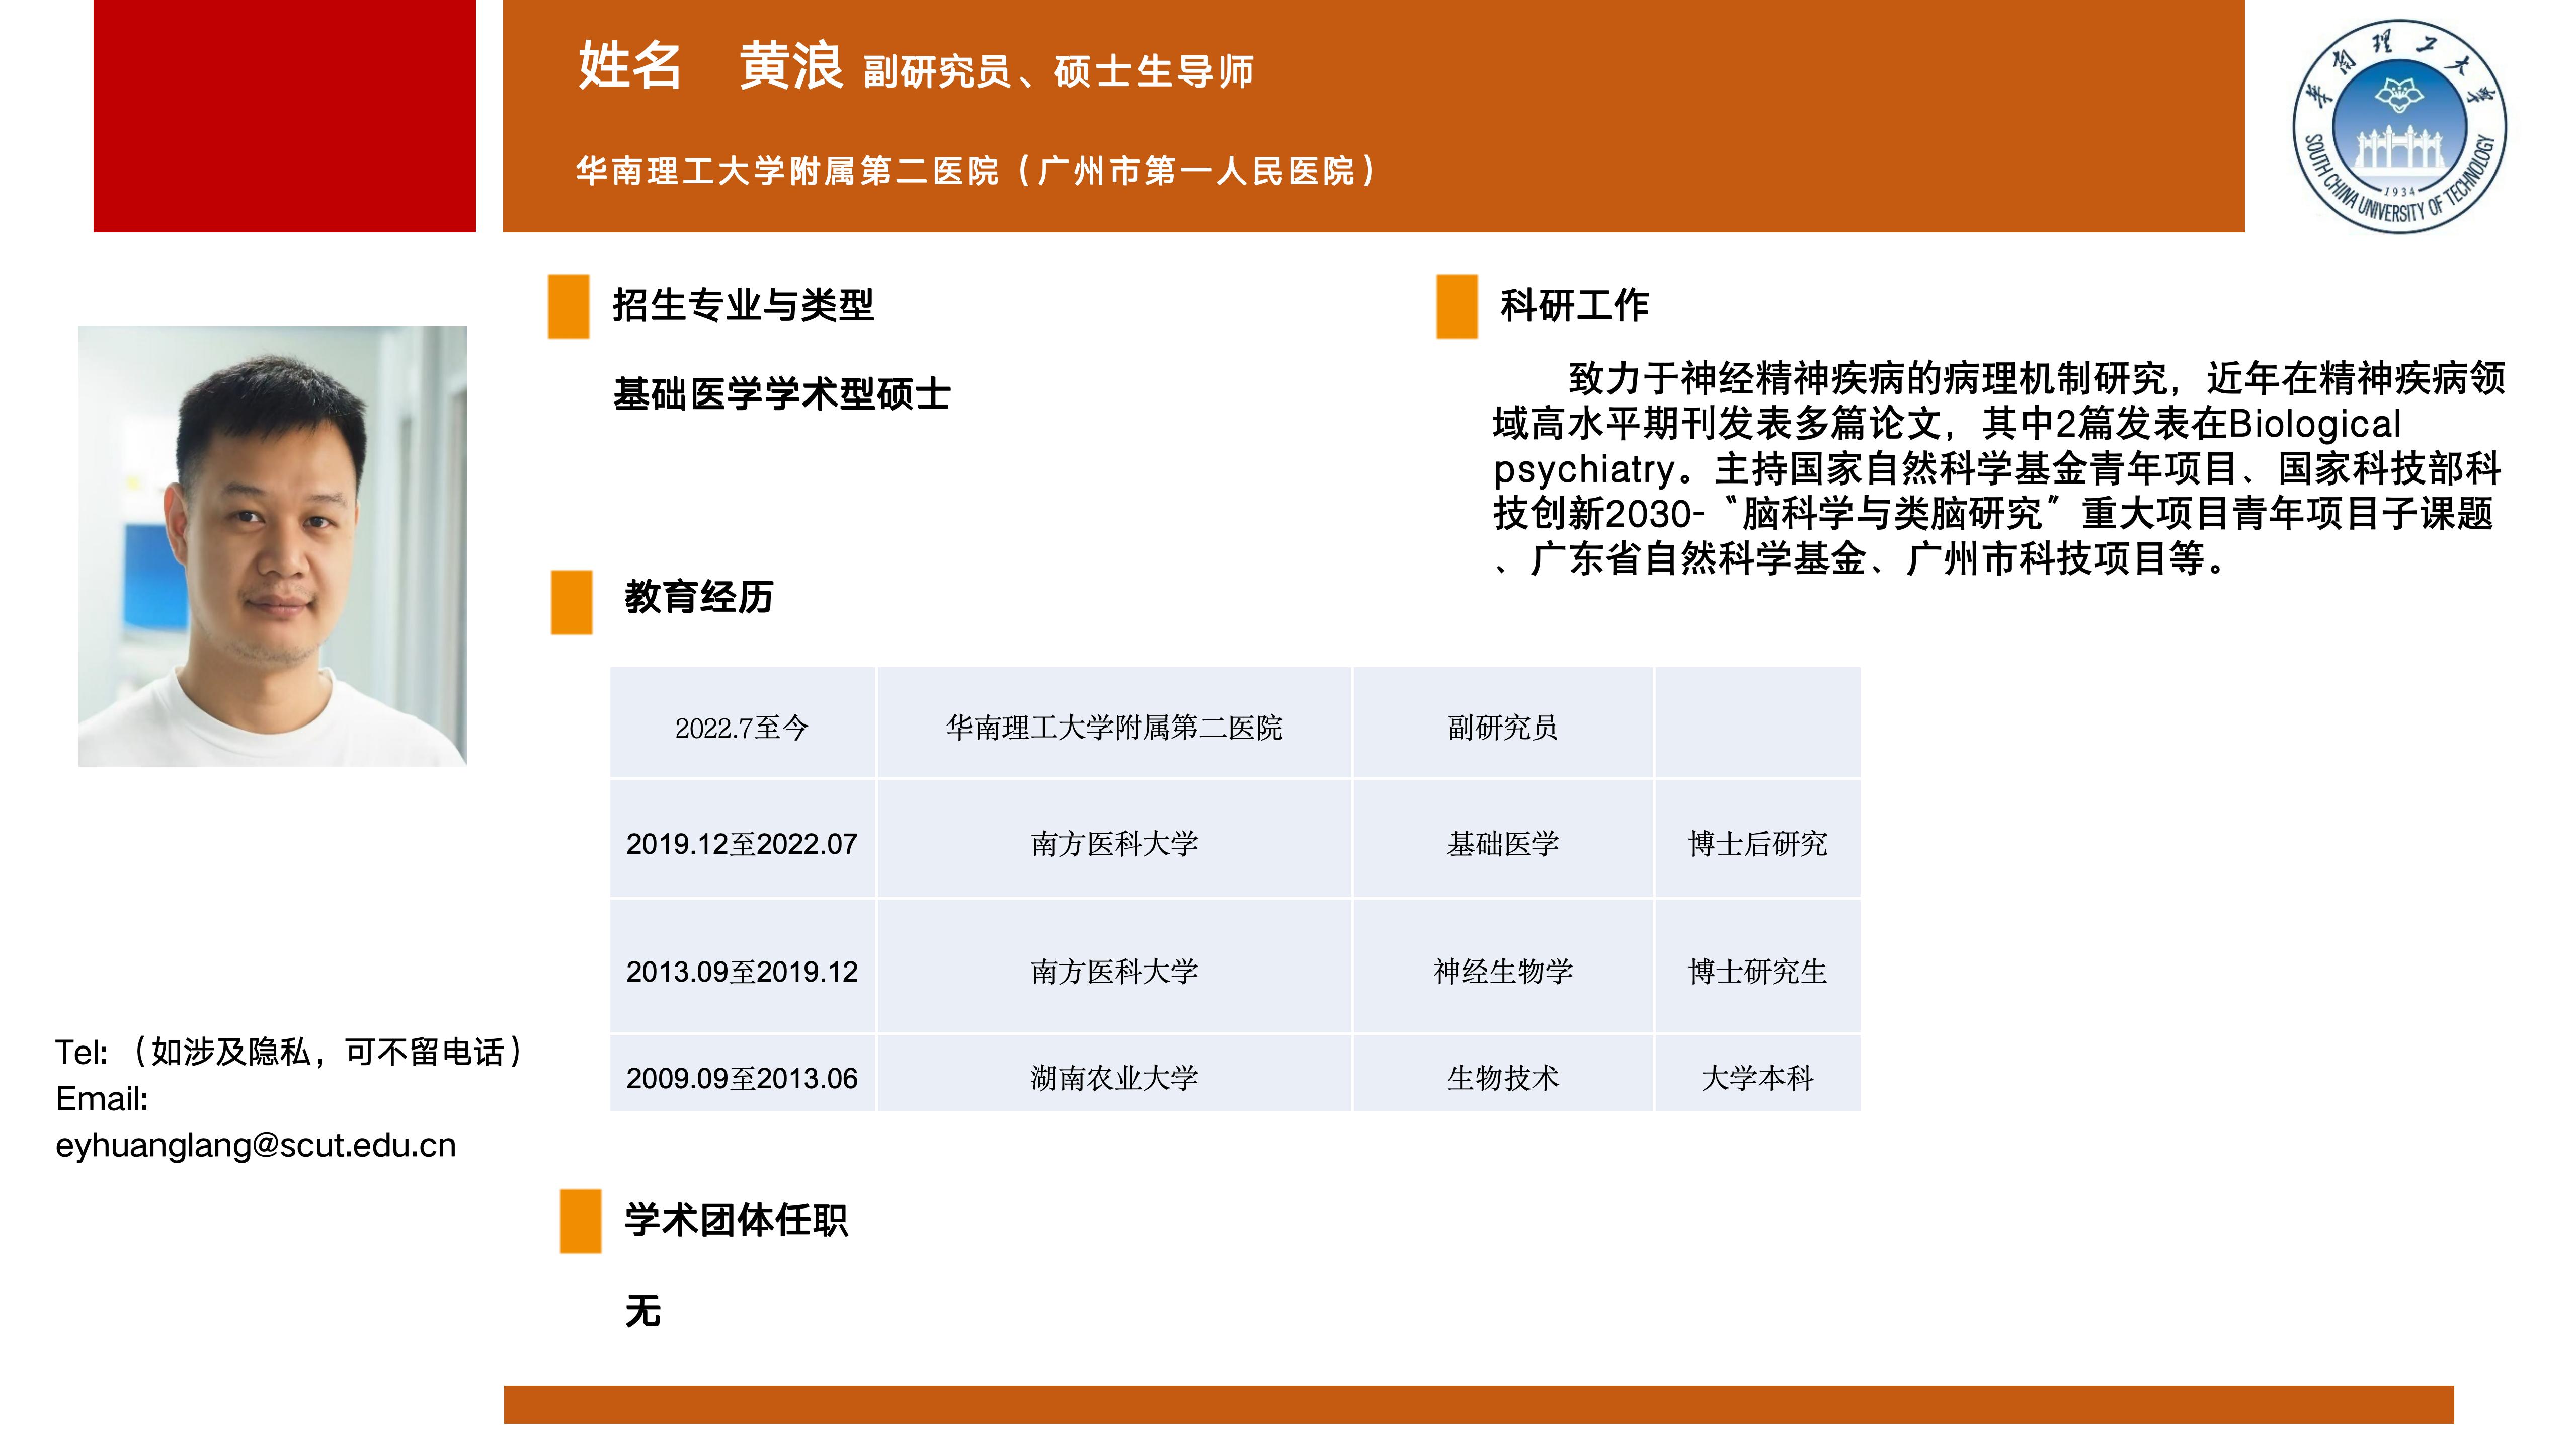
Task: Click the portrait photo
Action: tap(272, 546)
